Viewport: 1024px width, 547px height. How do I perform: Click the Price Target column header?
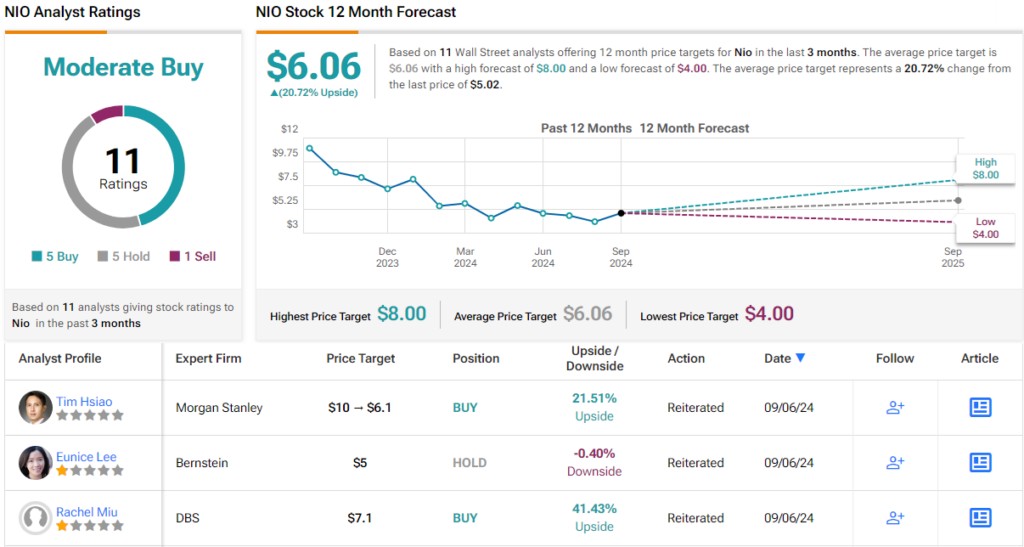(x=360, y=358)
